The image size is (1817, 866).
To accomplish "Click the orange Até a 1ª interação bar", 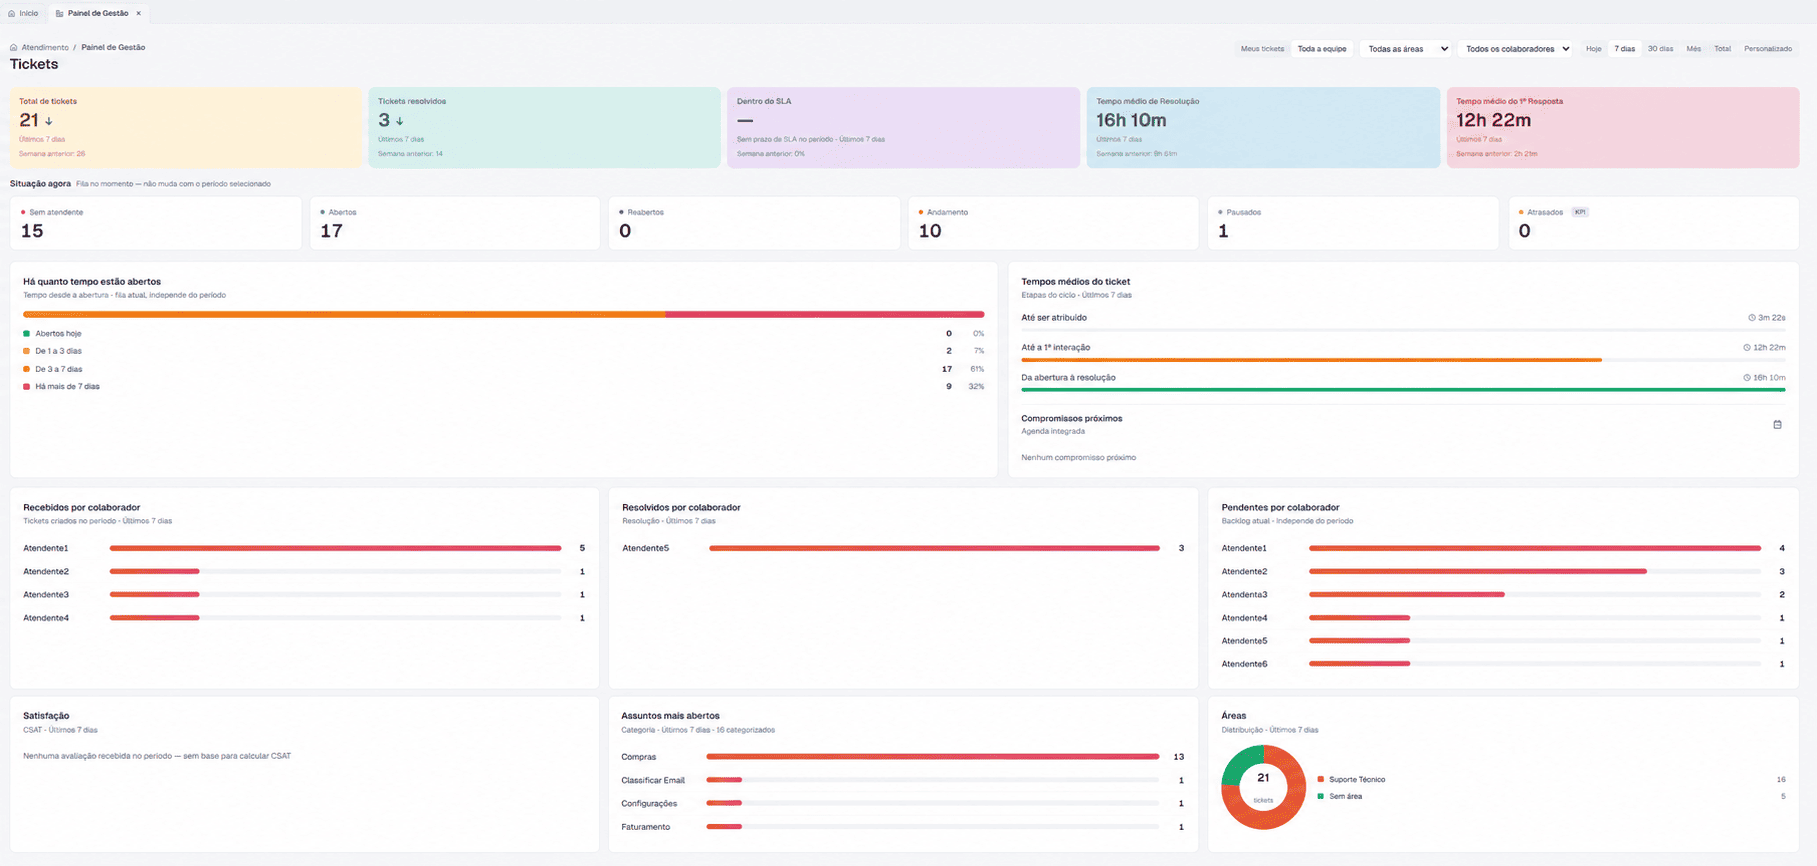I will tap(1311, 360).
